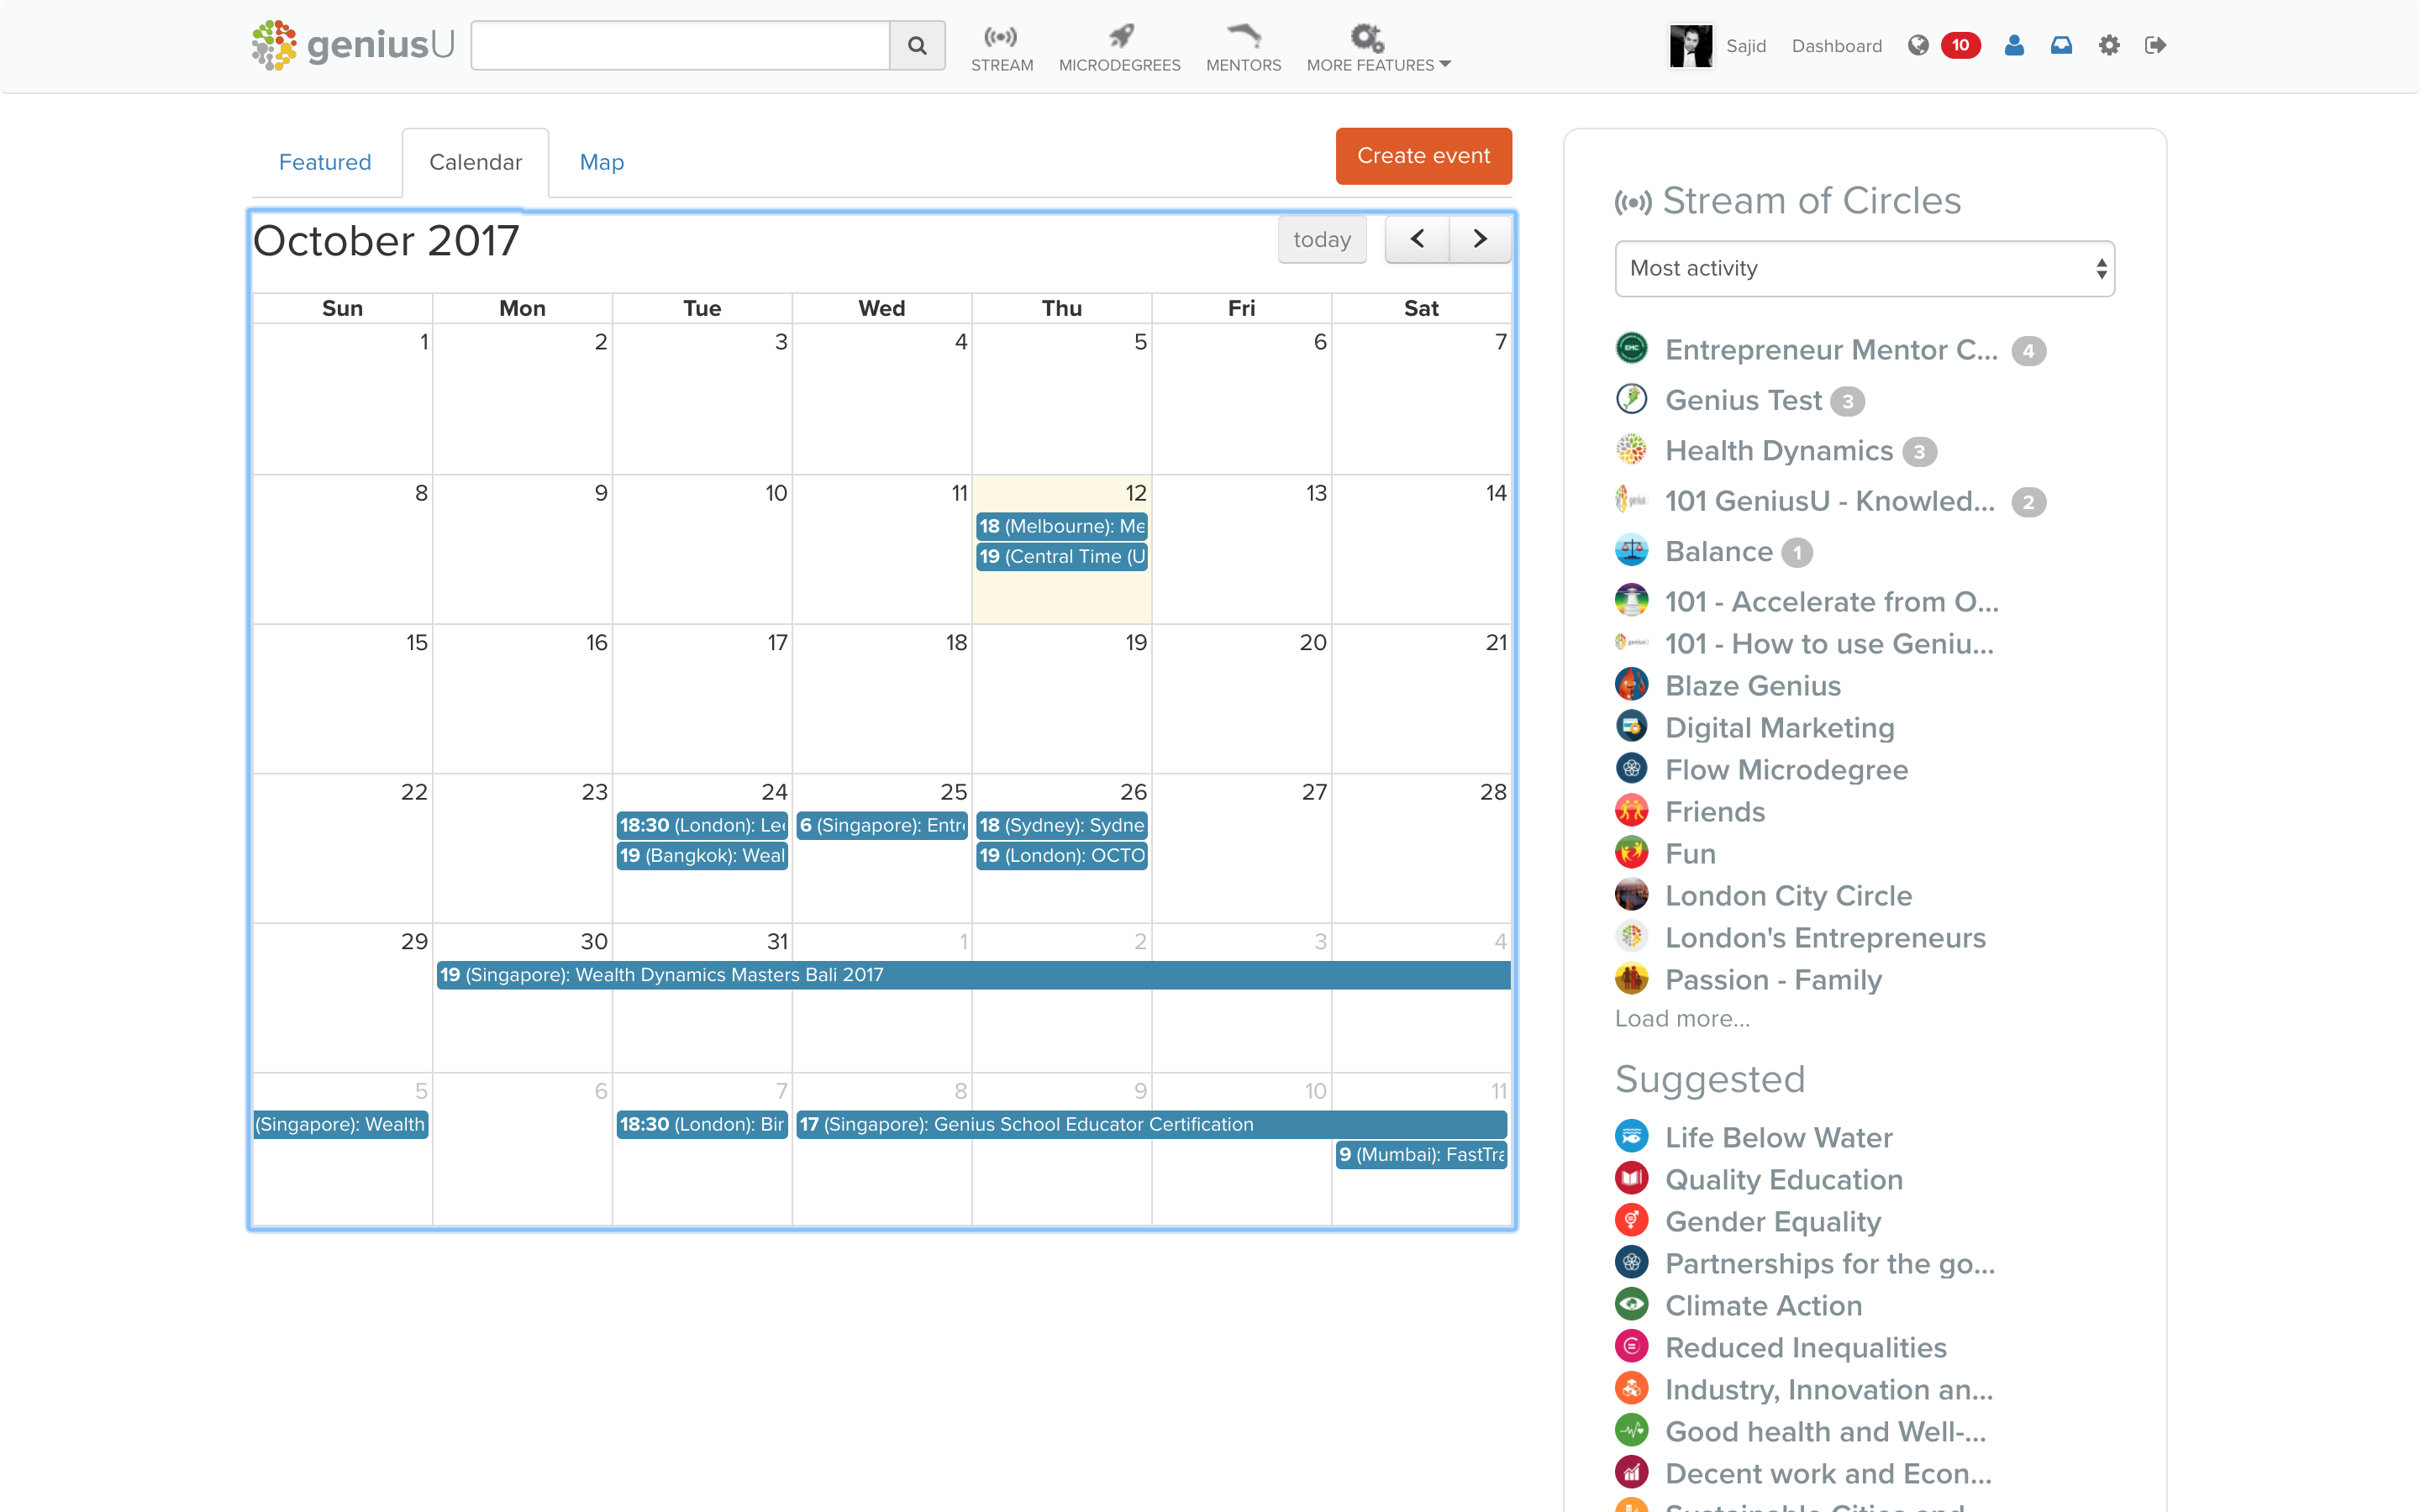
Task: Open the globe notifications icon
Action: [x=1917, y=45]
